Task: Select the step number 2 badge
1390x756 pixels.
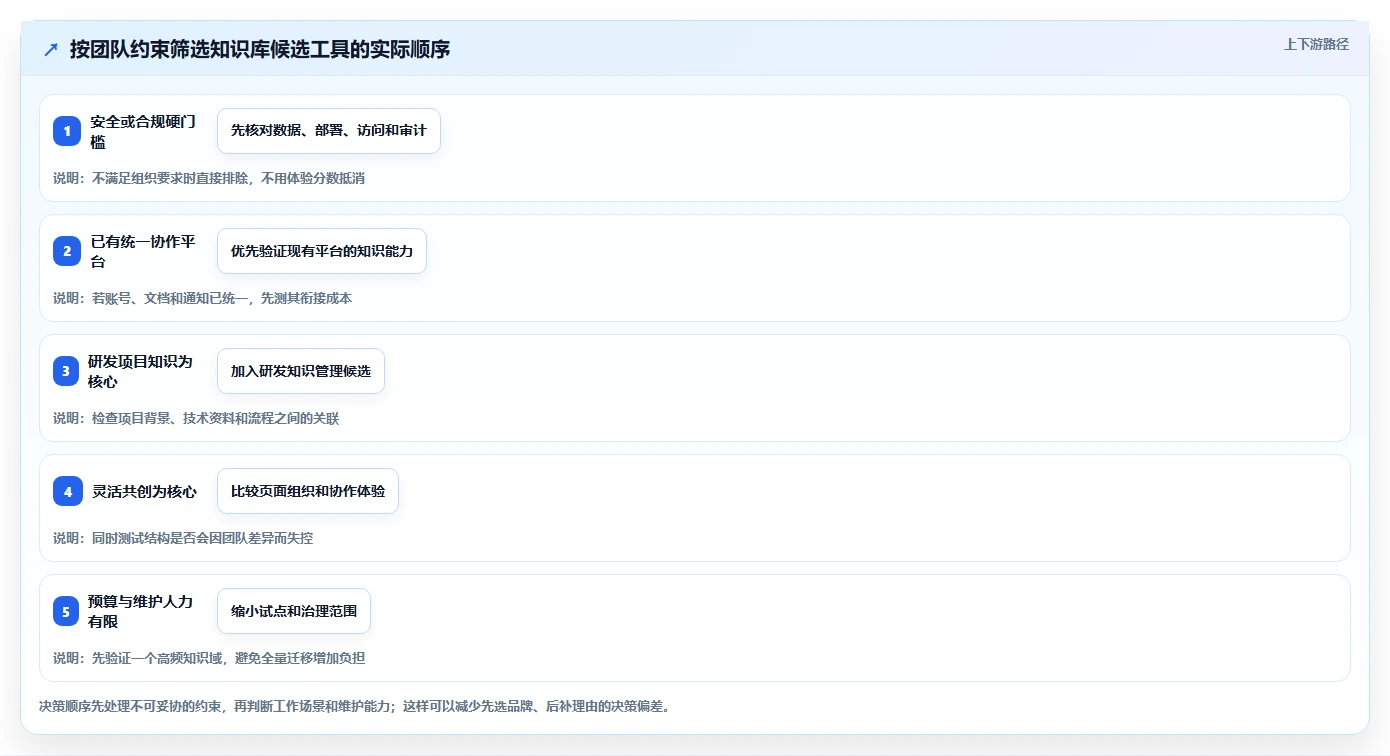Action: pyautogui.click(x=67, y=251)
